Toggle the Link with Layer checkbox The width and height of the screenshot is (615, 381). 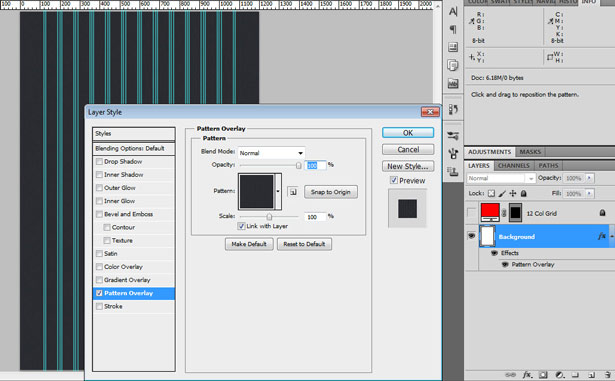[241, 226]
